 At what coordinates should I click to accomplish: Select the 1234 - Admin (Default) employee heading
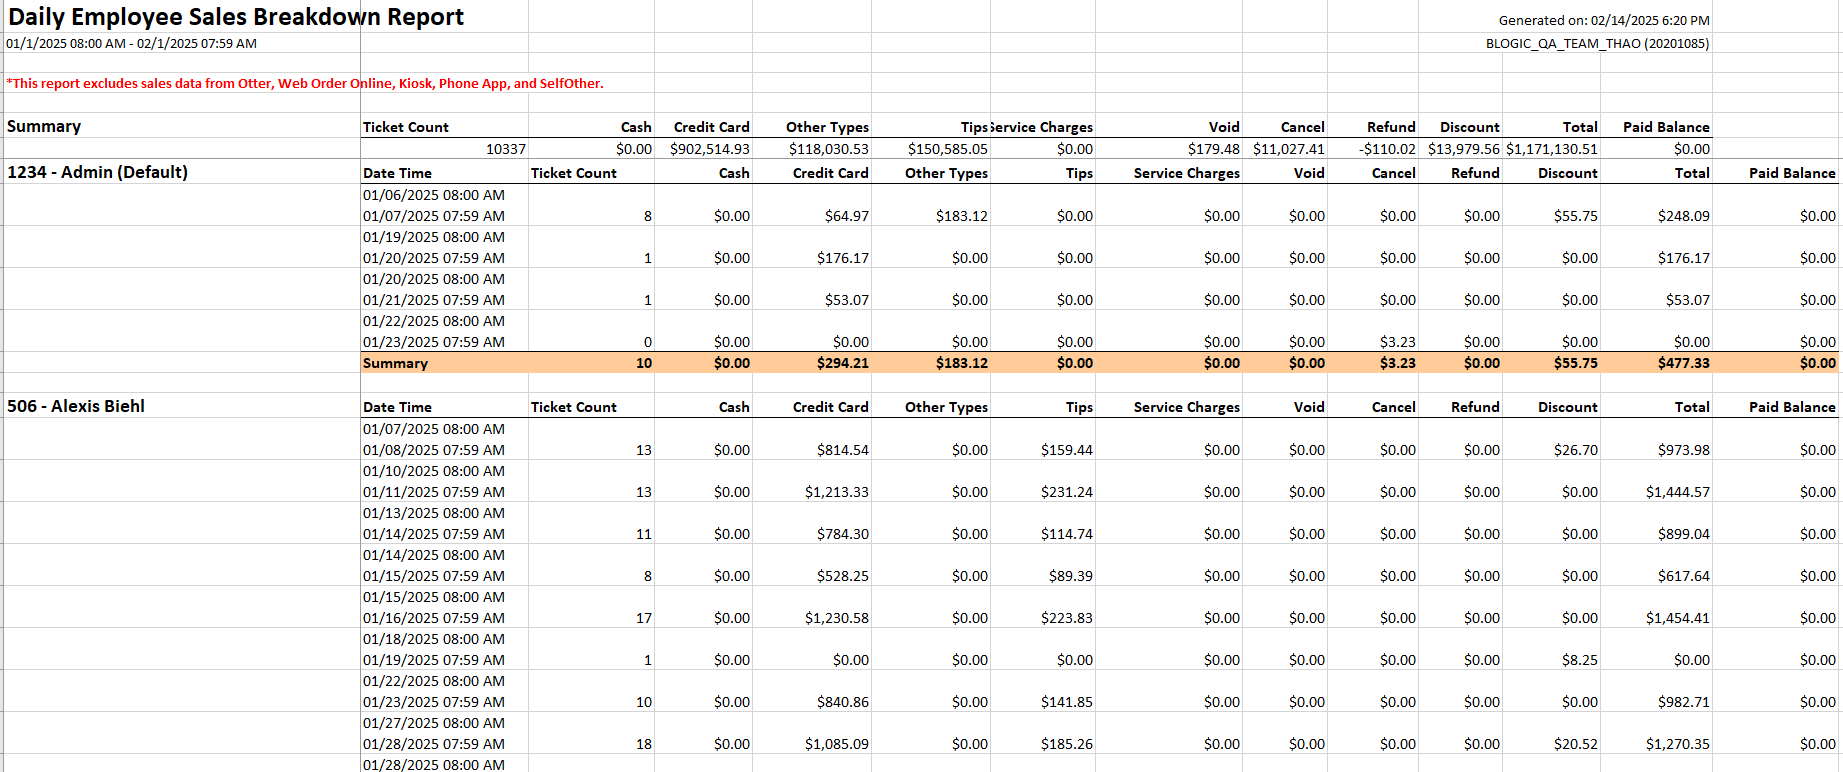coord(97,172)
